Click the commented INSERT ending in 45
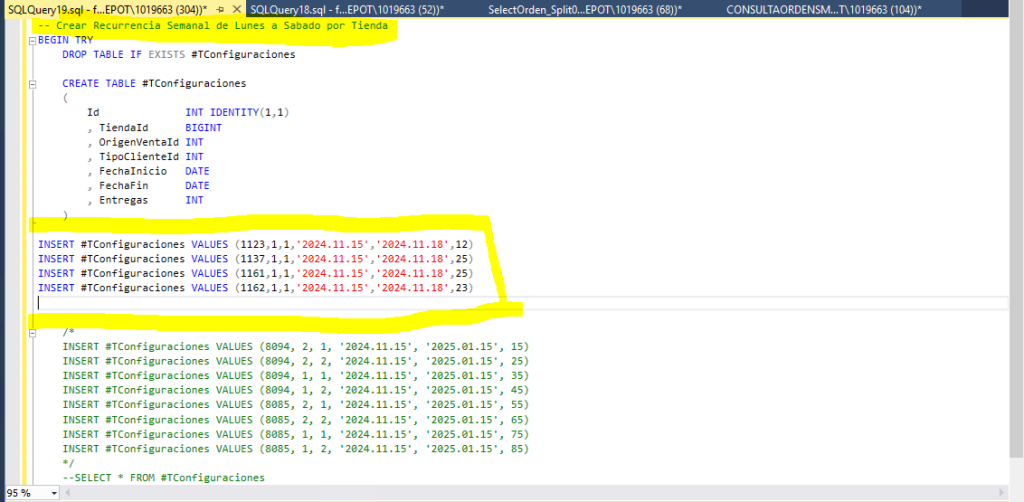Screen dimensions: 1024x502 [296, 390]
